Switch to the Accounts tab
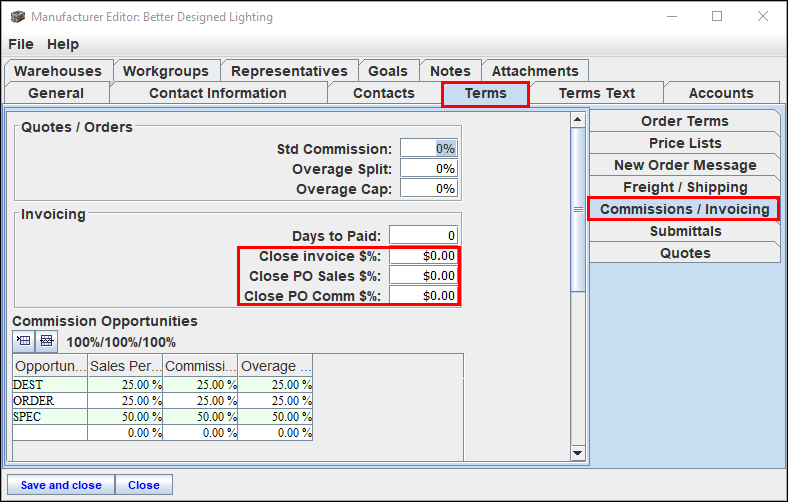Image resolution: width=788 pixels, height=502 pixels. 721,93
